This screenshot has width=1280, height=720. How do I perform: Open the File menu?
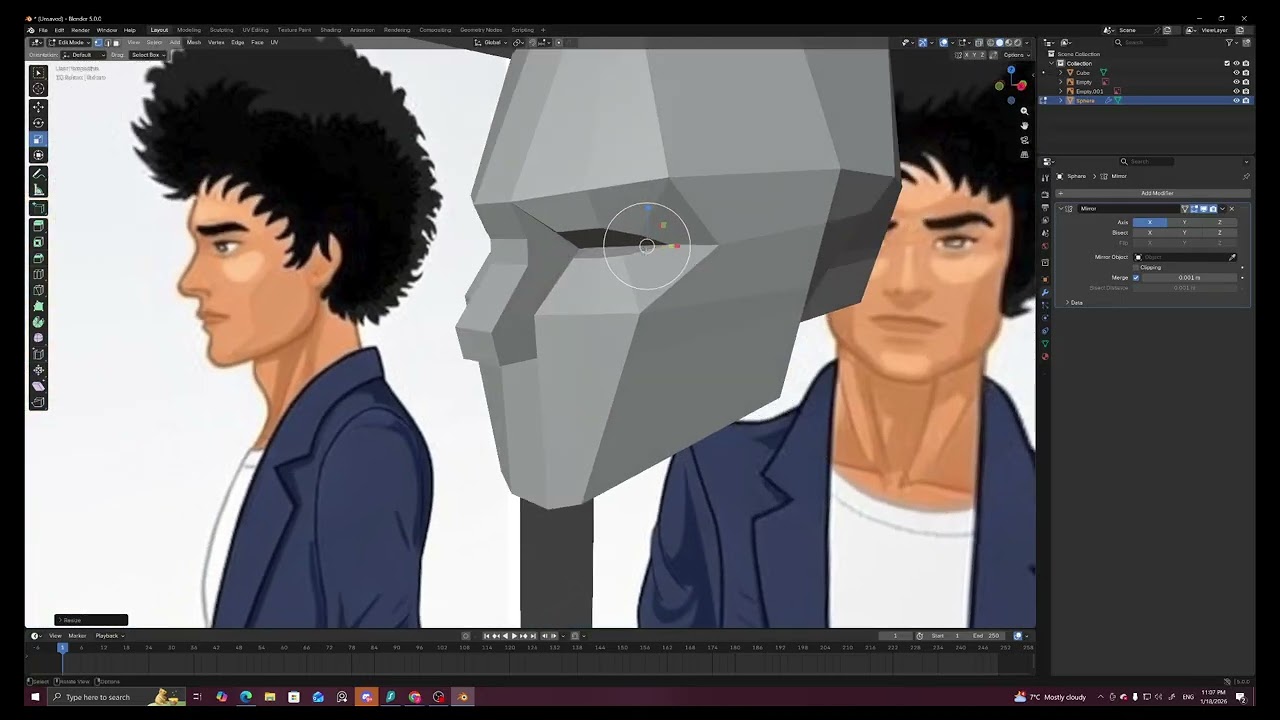point(43,30)
